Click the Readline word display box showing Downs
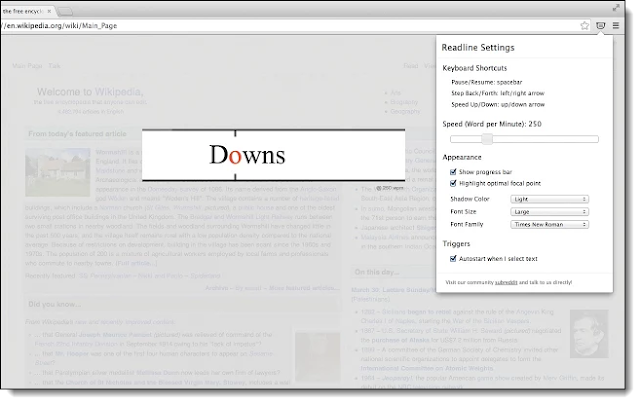The width and height of the screenshot is (640, 404). (x=273, y=155)
